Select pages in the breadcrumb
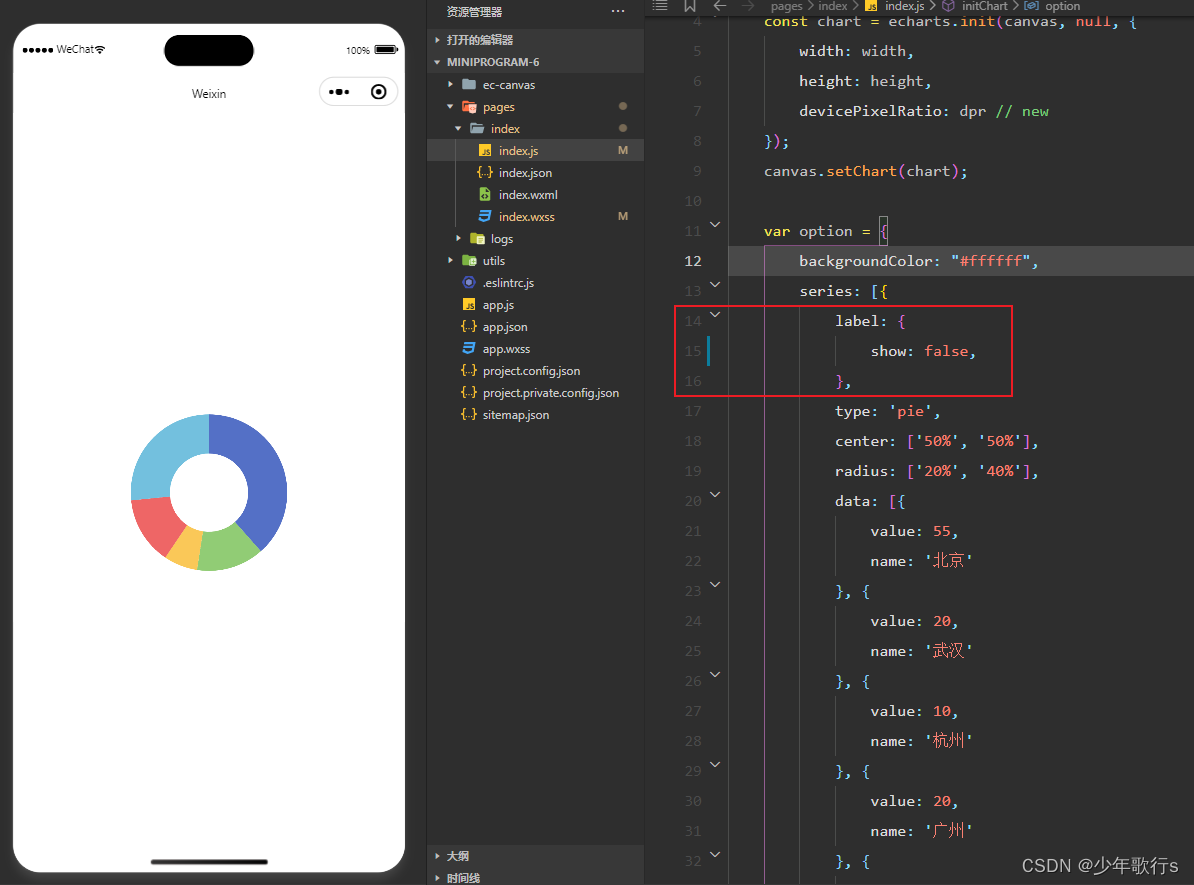The height and width of the screenshot is (885, 1194). pyautogui.click(x=786, y=6)
